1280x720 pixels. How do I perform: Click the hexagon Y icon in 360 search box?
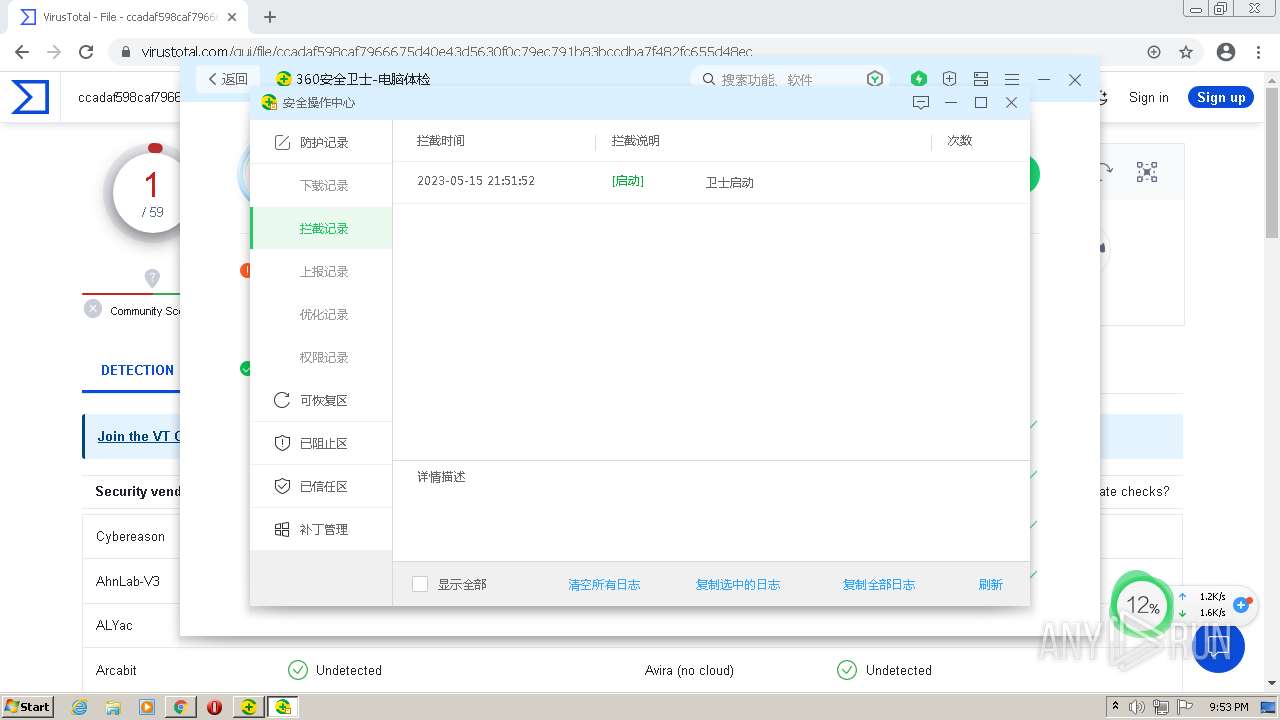(x=875, y=79)
